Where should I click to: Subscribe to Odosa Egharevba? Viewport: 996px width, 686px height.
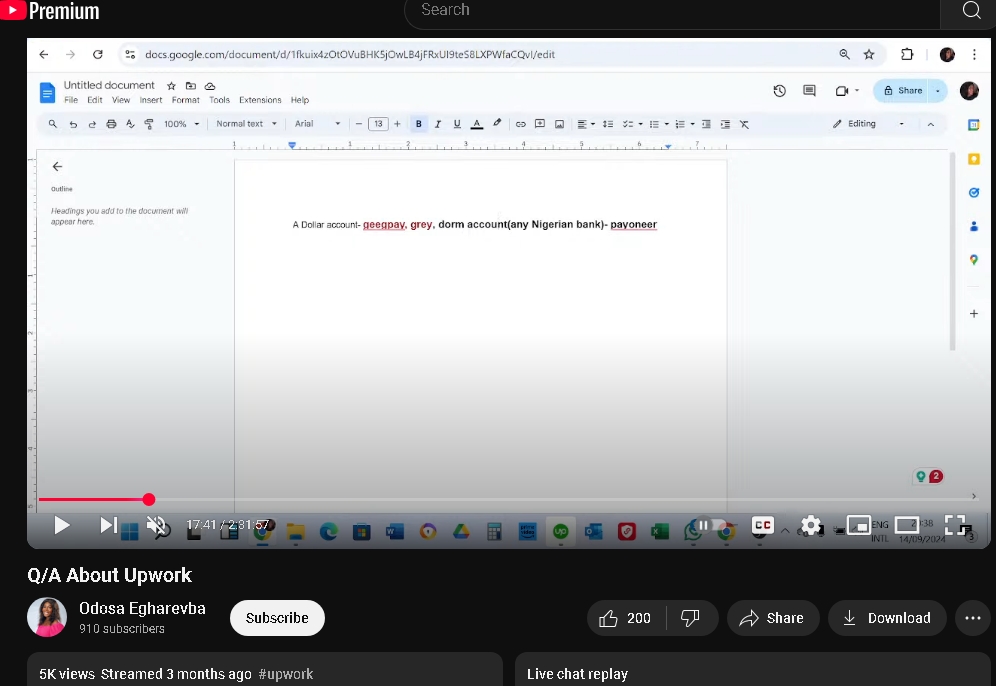point(277,618)
